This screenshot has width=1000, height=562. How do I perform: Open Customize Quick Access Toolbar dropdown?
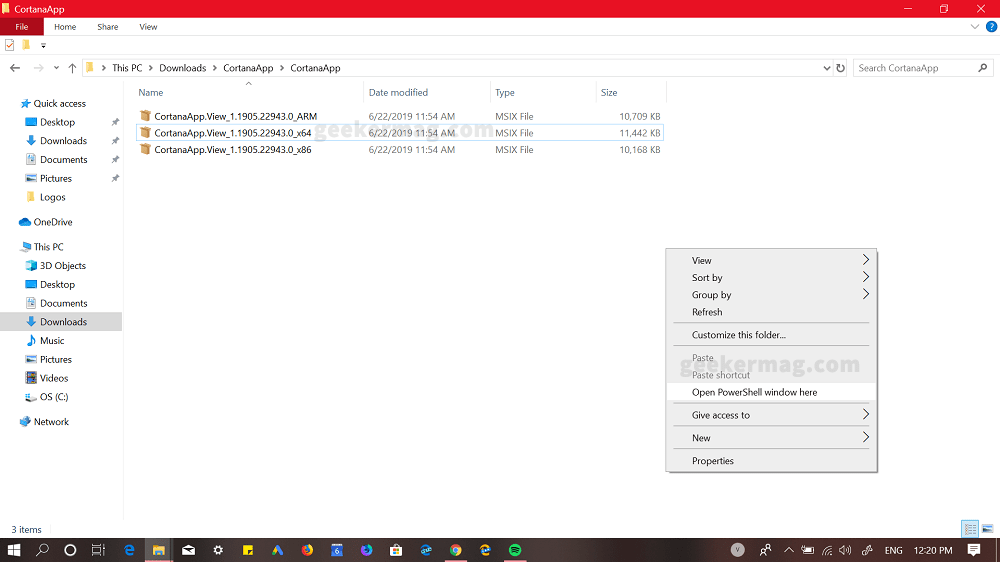(x=43, y=45)
